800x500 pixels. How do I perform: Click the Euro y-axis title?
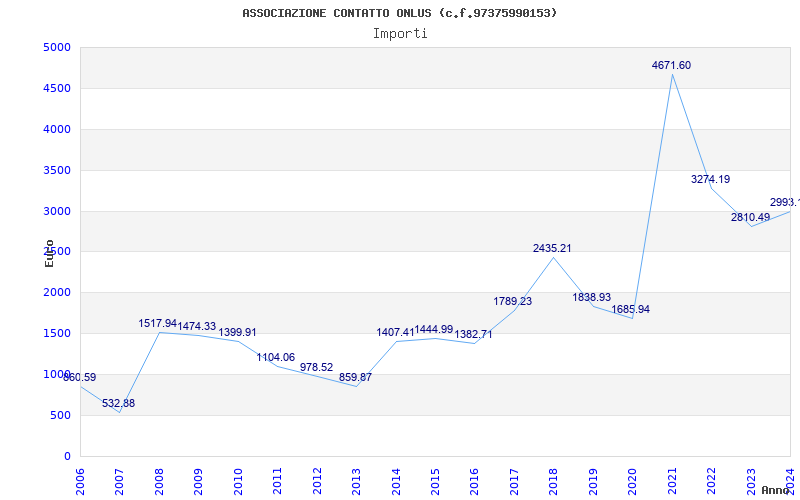(x=49, y=254)
